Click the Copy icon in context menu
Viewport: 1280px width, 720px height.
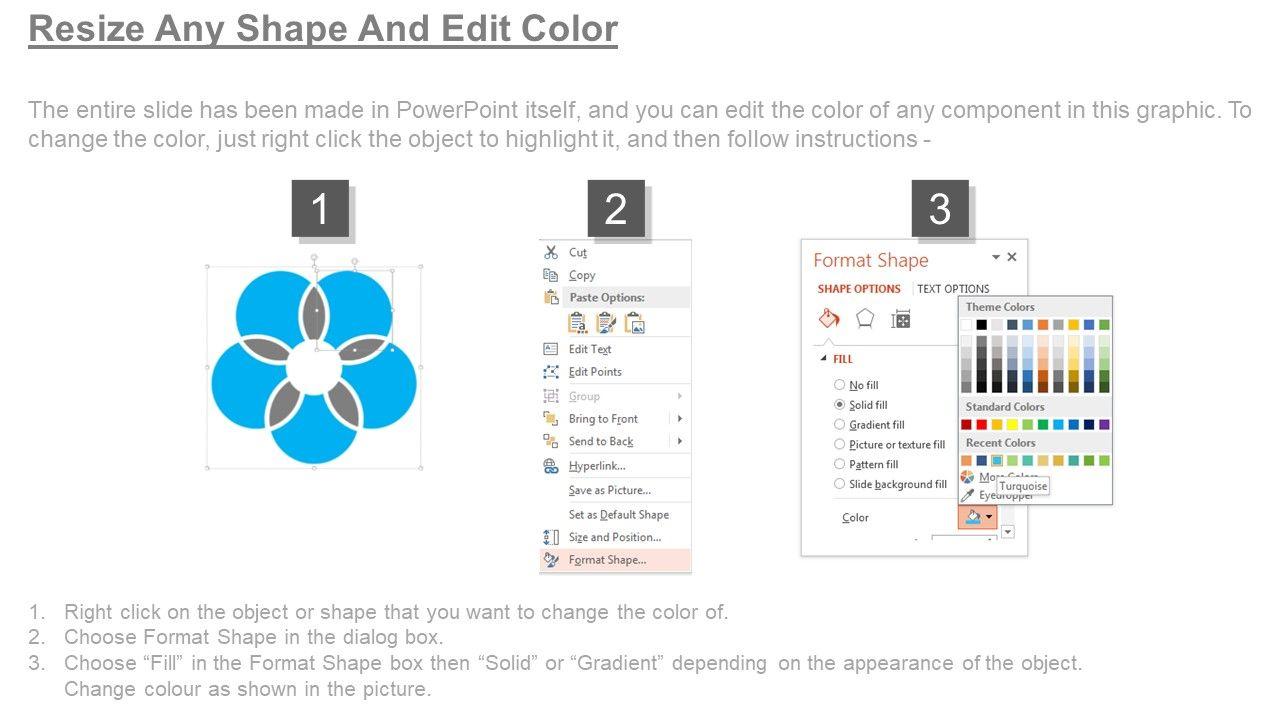551,275
